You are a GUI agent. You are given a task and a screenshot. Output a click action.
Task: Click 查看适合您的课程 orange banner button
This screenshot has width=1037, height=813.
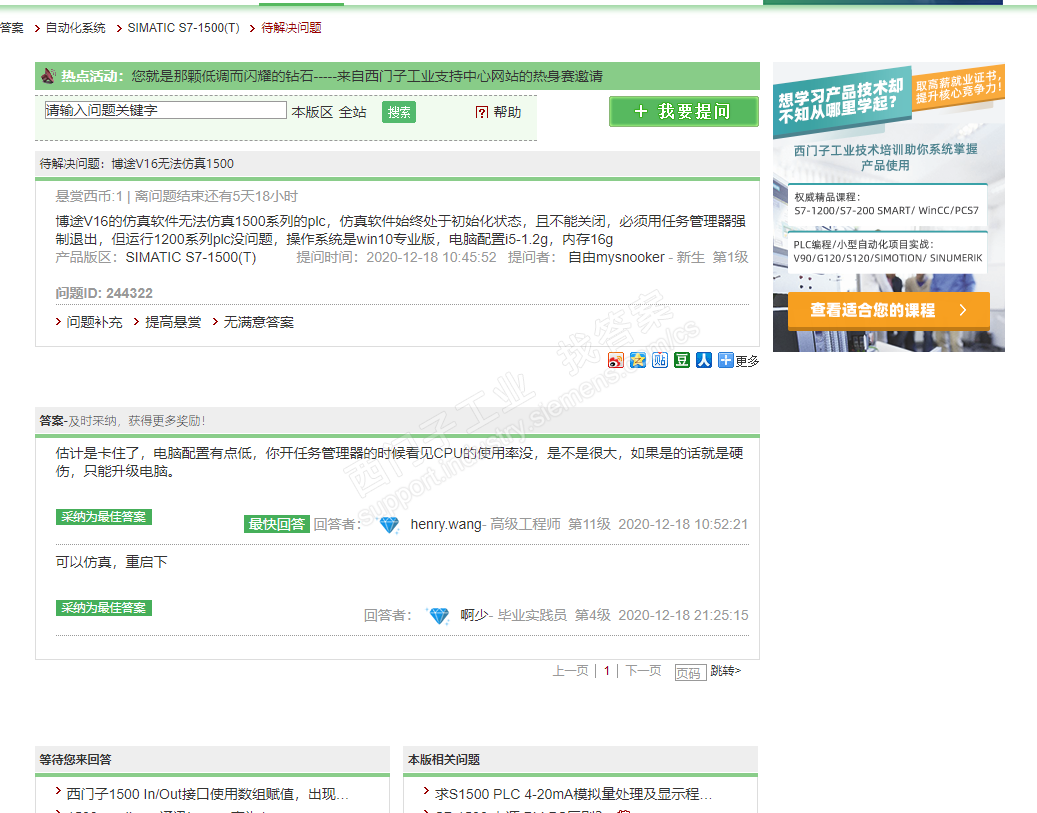point(889,310)
